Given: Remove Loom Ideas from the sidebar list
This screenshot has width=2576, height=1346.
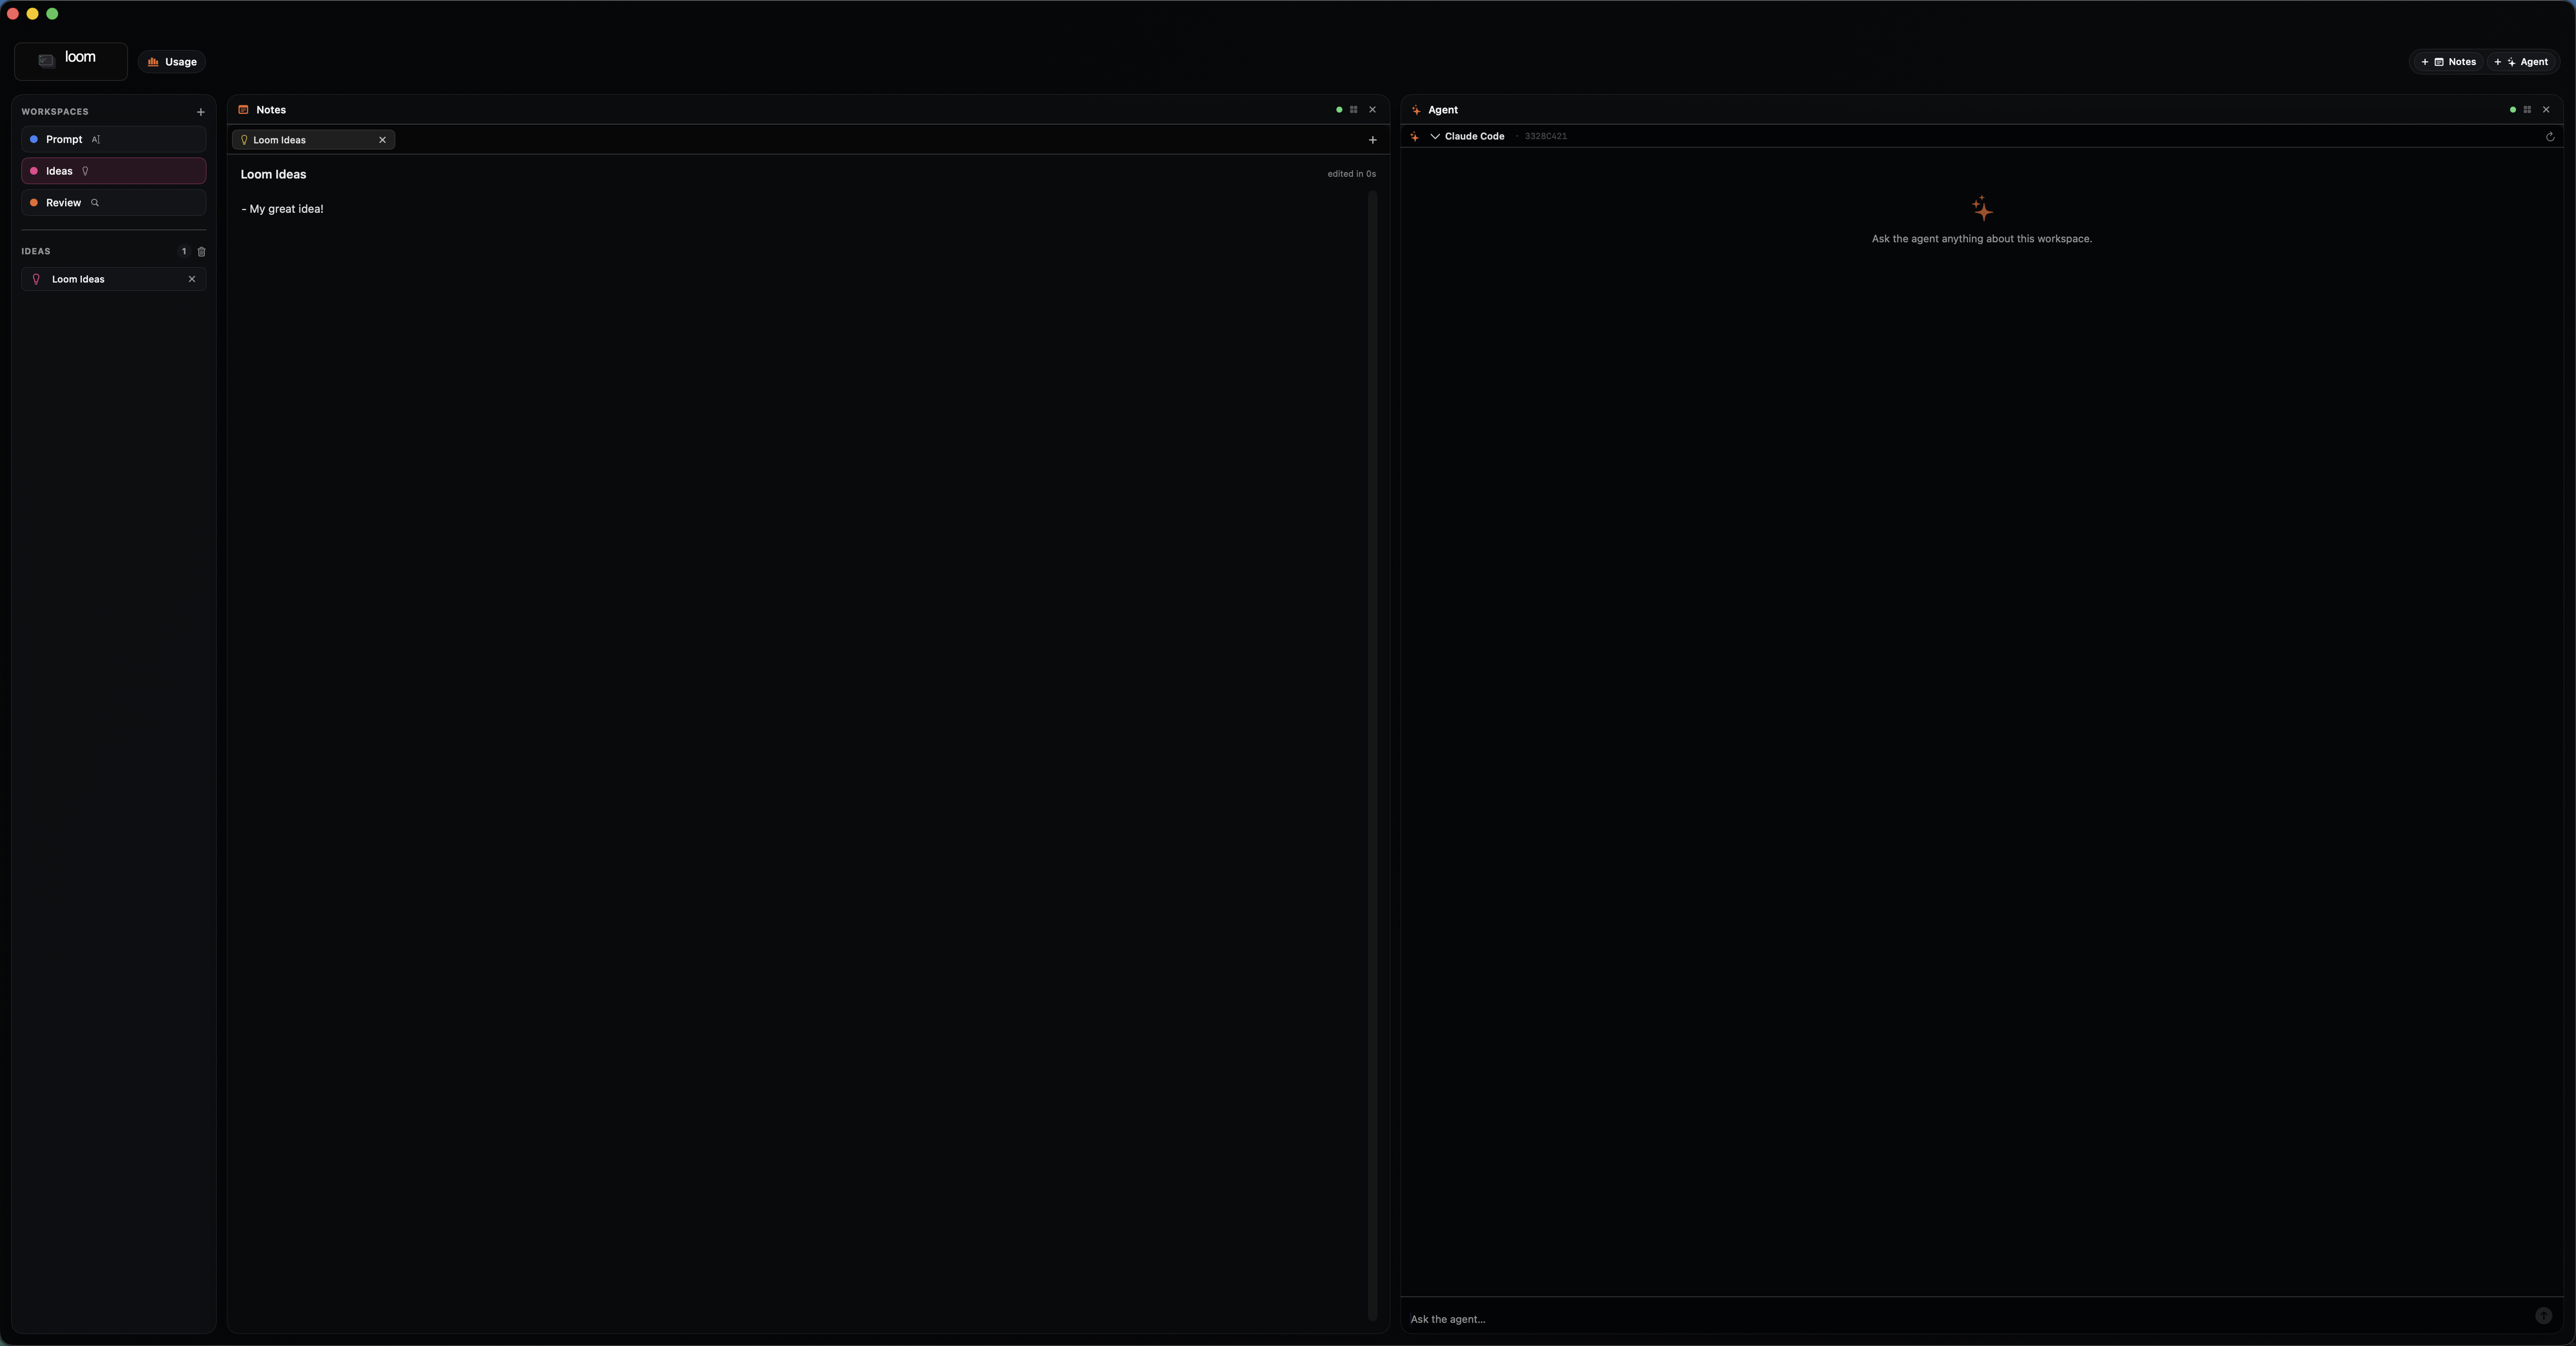Looking at the screenshot, I should (192, 279).
